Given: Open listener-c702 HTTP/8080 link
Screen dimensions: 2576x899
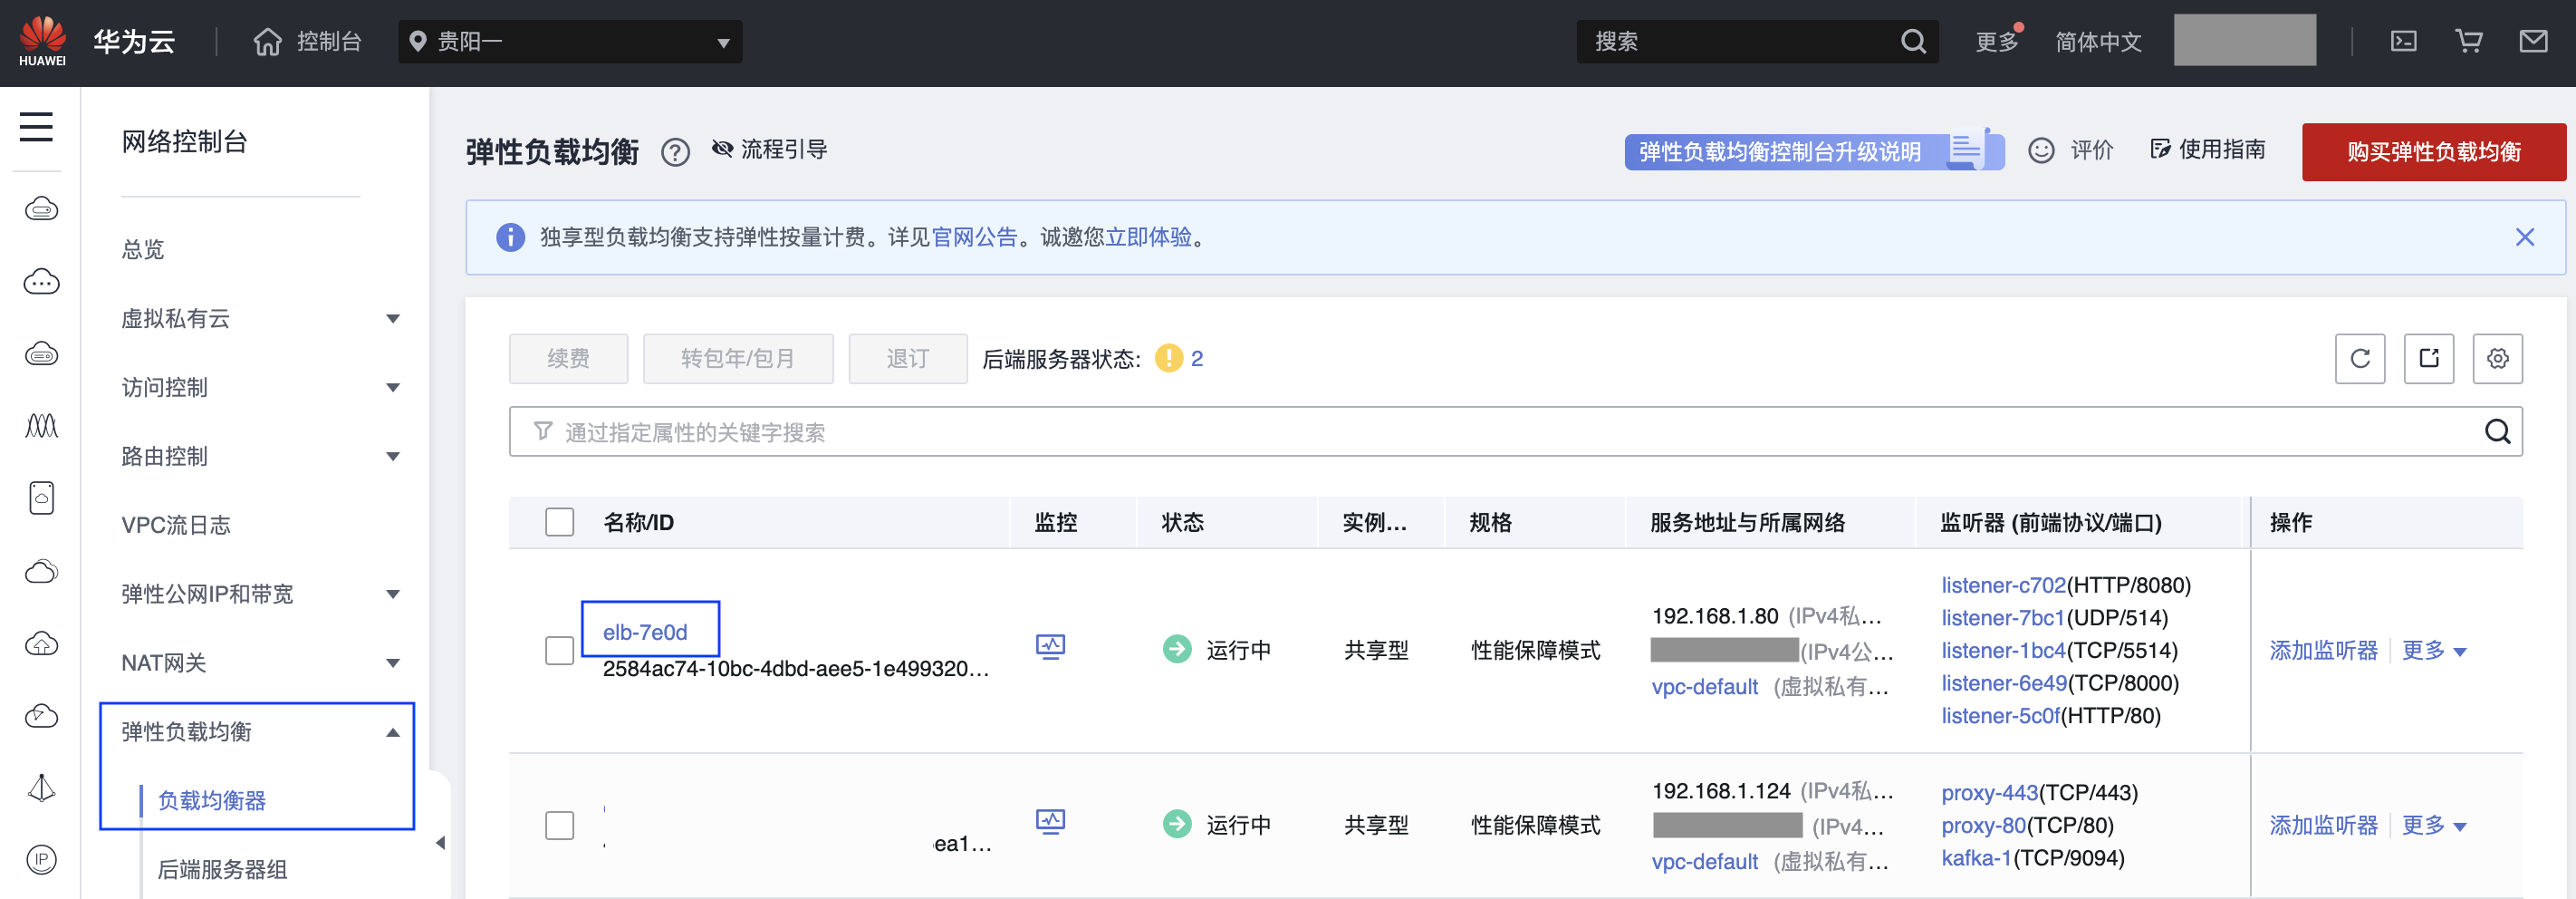Looking at the screenshot, I should click(x=2003, y=585).
